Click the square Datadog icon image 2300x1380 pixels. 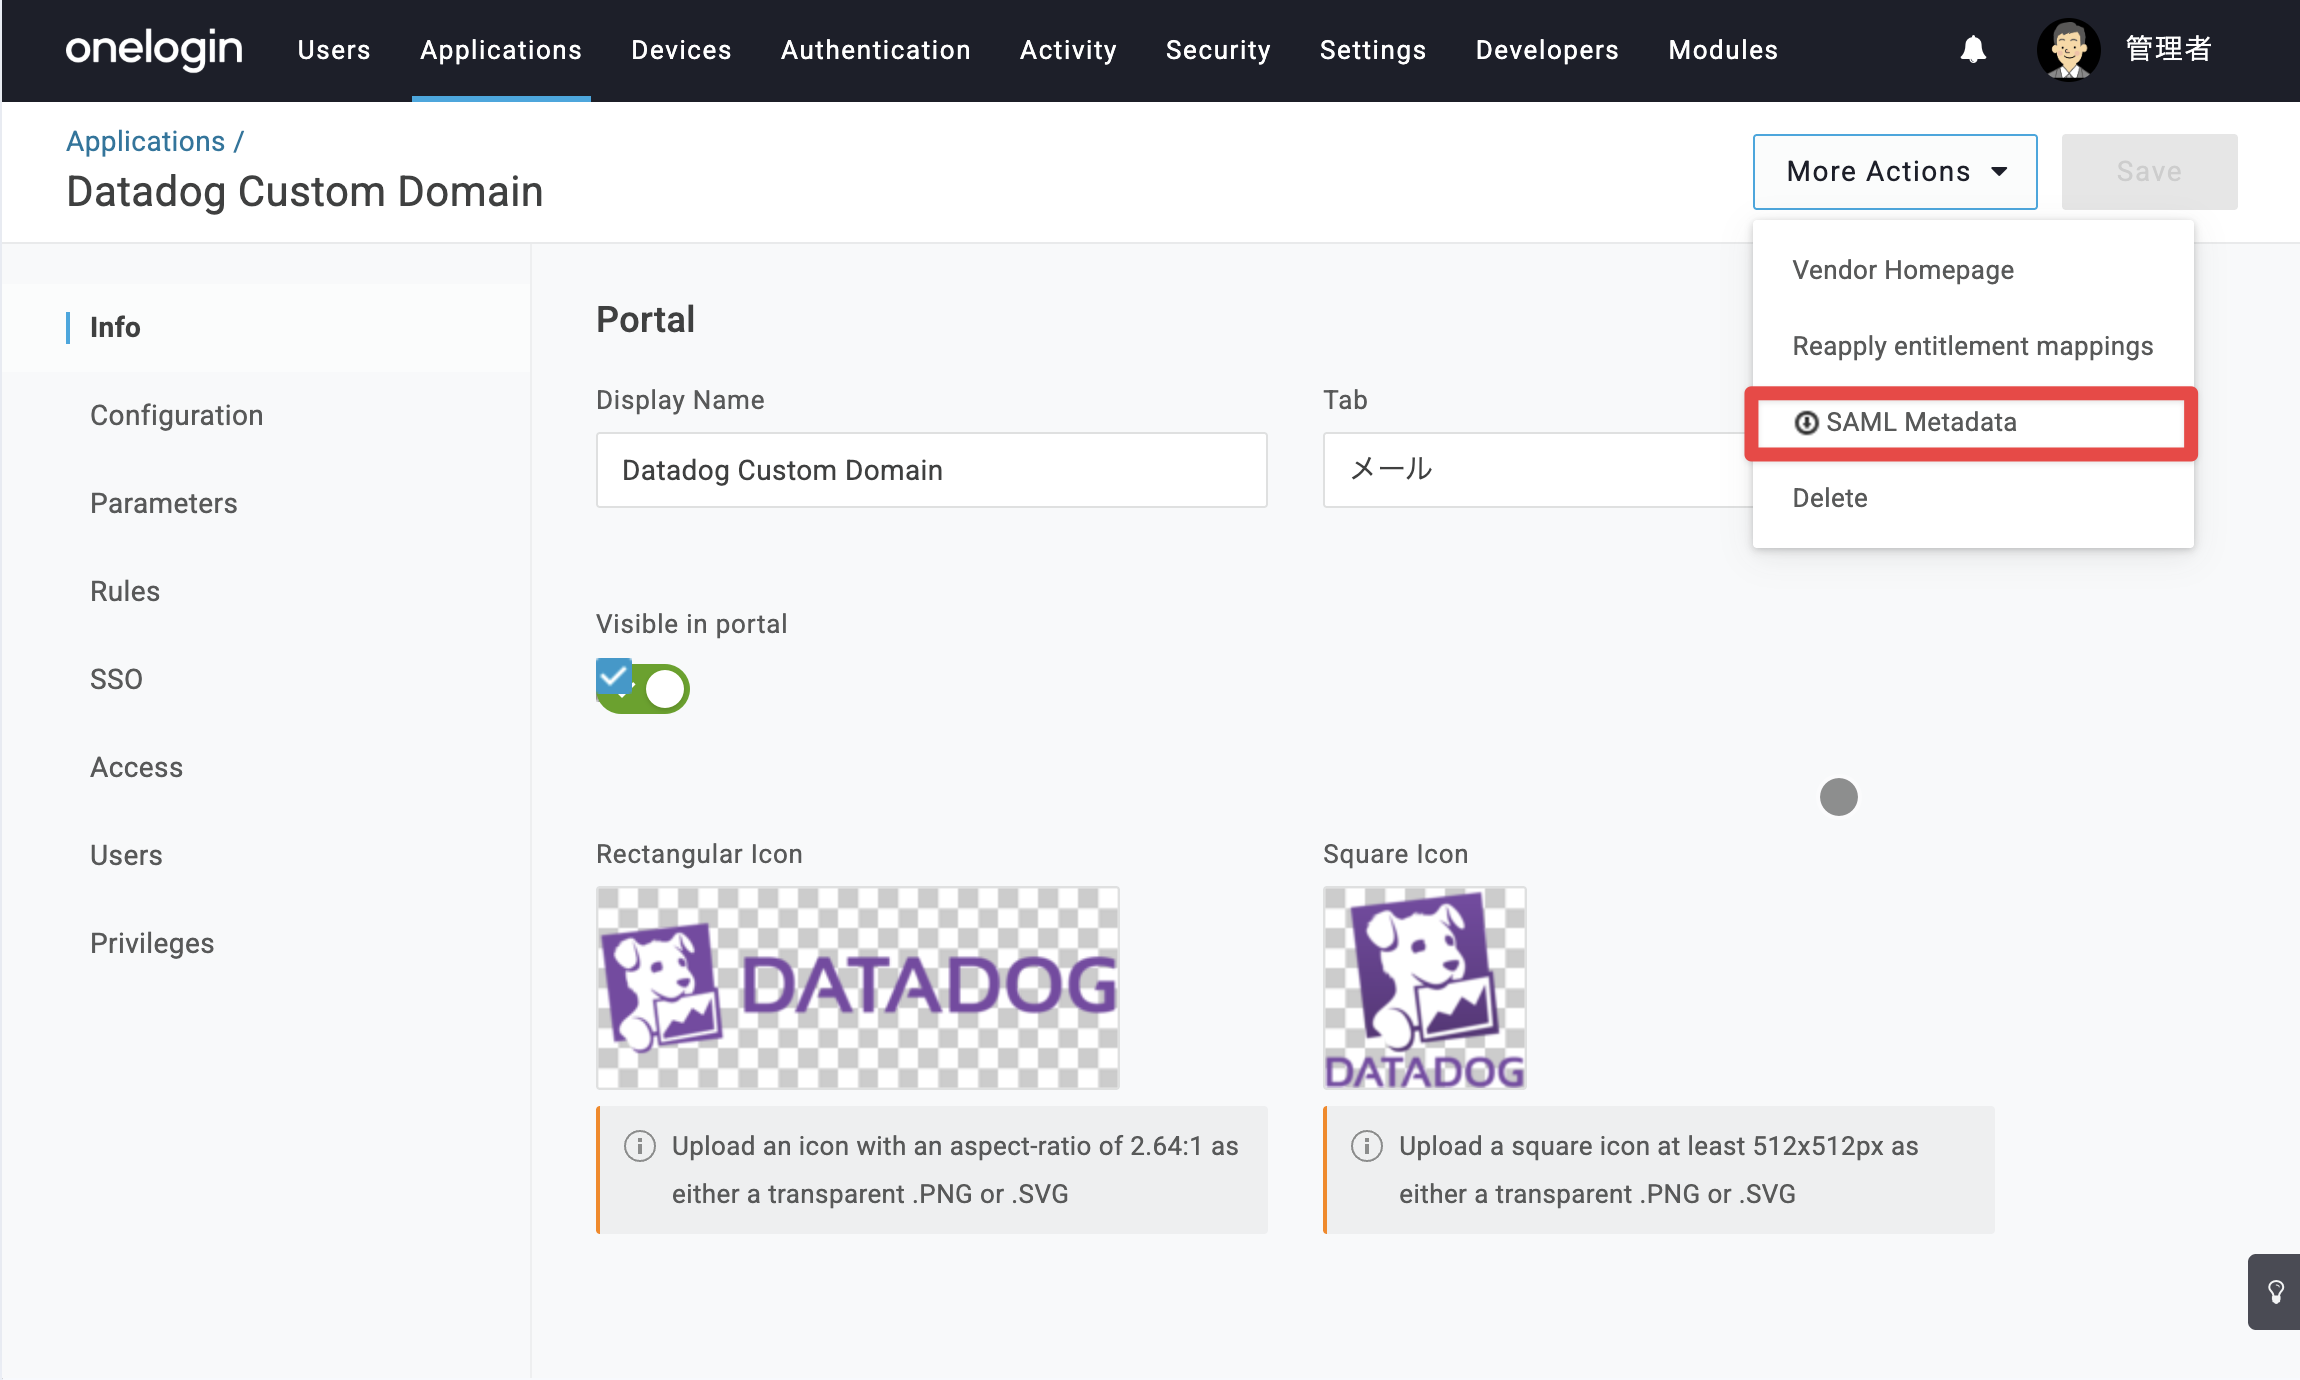click(1425, 988)
